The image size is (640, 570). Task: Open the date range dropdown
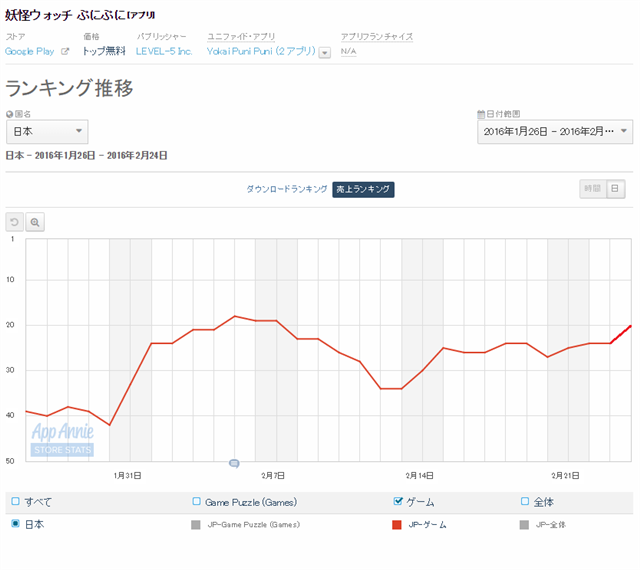click(555, 131)
